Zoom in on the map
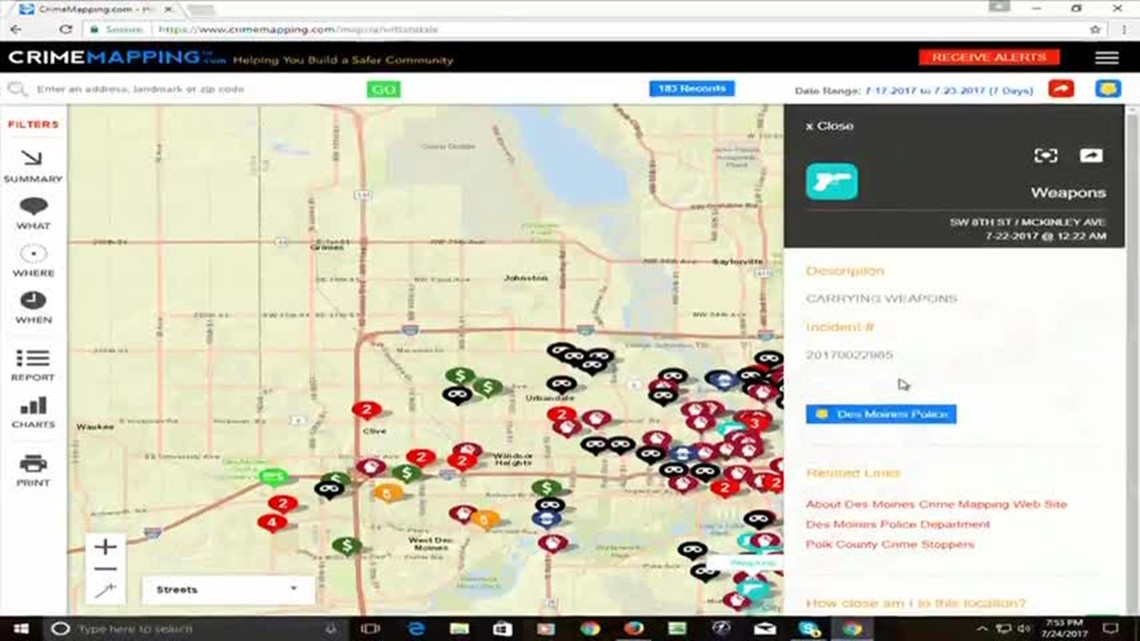The height and width of the screenshot is (641, 1140). [105, 546]
